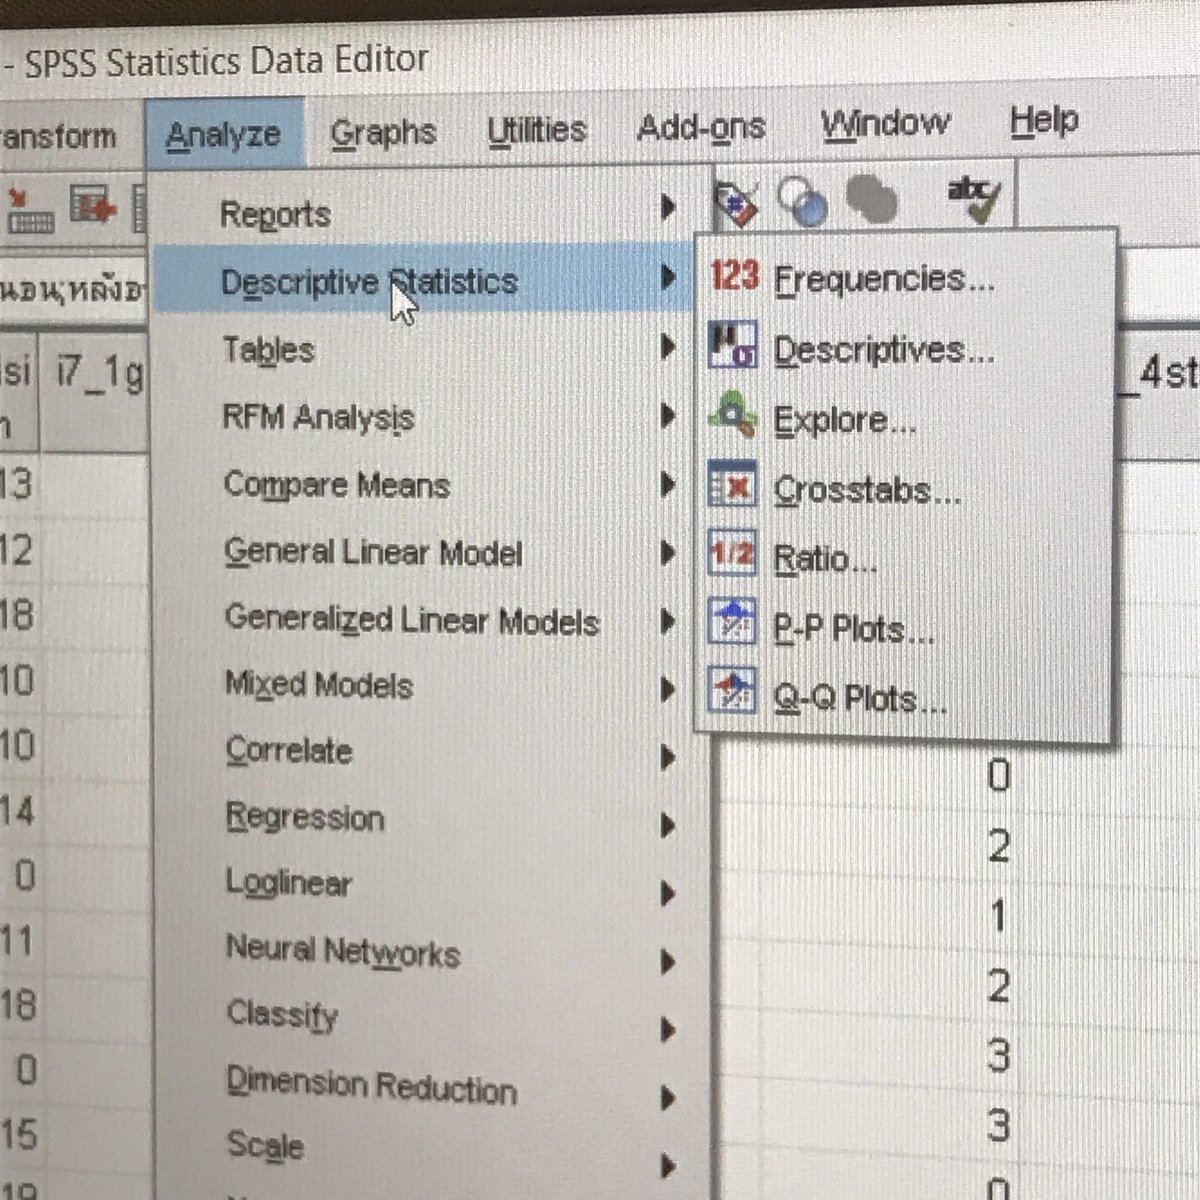1200x1200 pixels.
Task: Click the P-P Plots icon
Action: click(733, 622)
